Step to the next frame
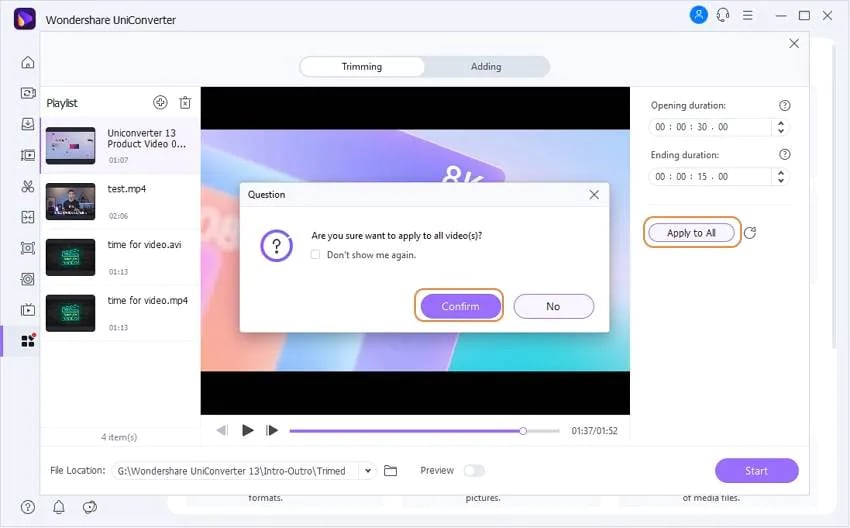This screenshot has height=528, width=850. click(x=272, y=430)
